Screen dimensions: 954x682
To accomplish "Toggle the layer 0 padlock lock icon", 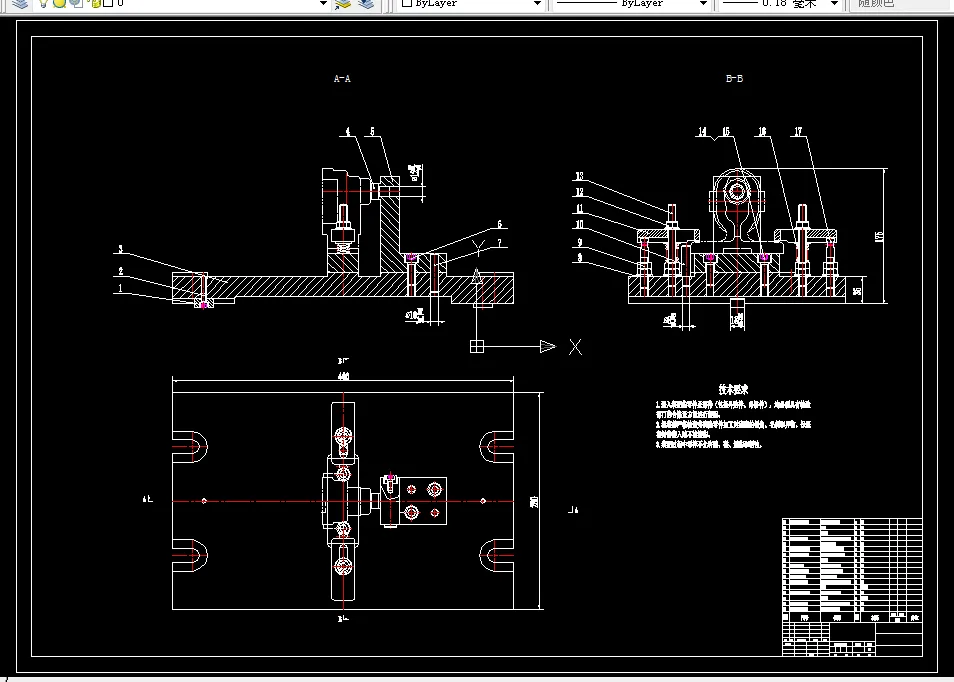I will click(96, 4).
